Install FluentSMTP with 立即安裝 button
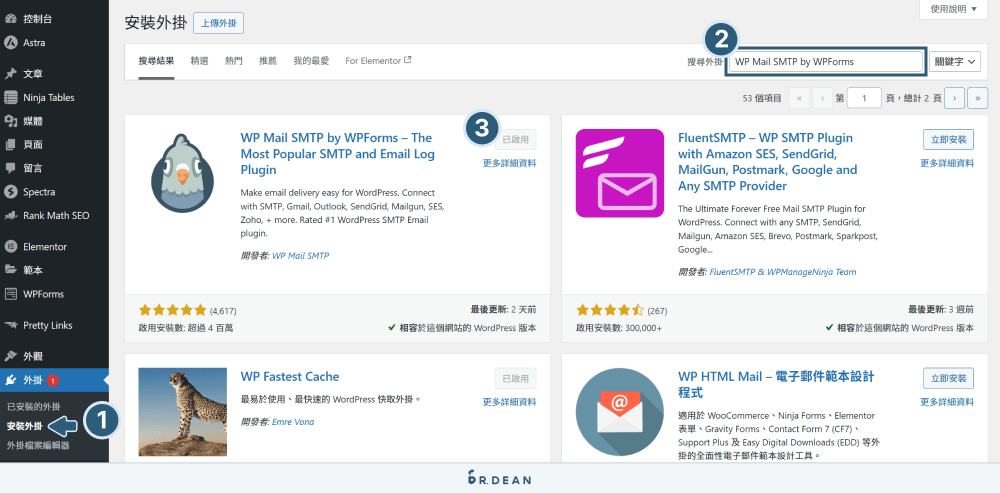 (948, 139)
